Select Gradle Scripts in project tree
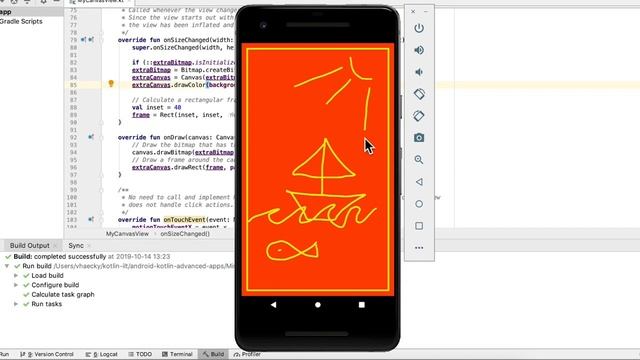This screenshot has width=640, height=360. (x=21, y=21)
